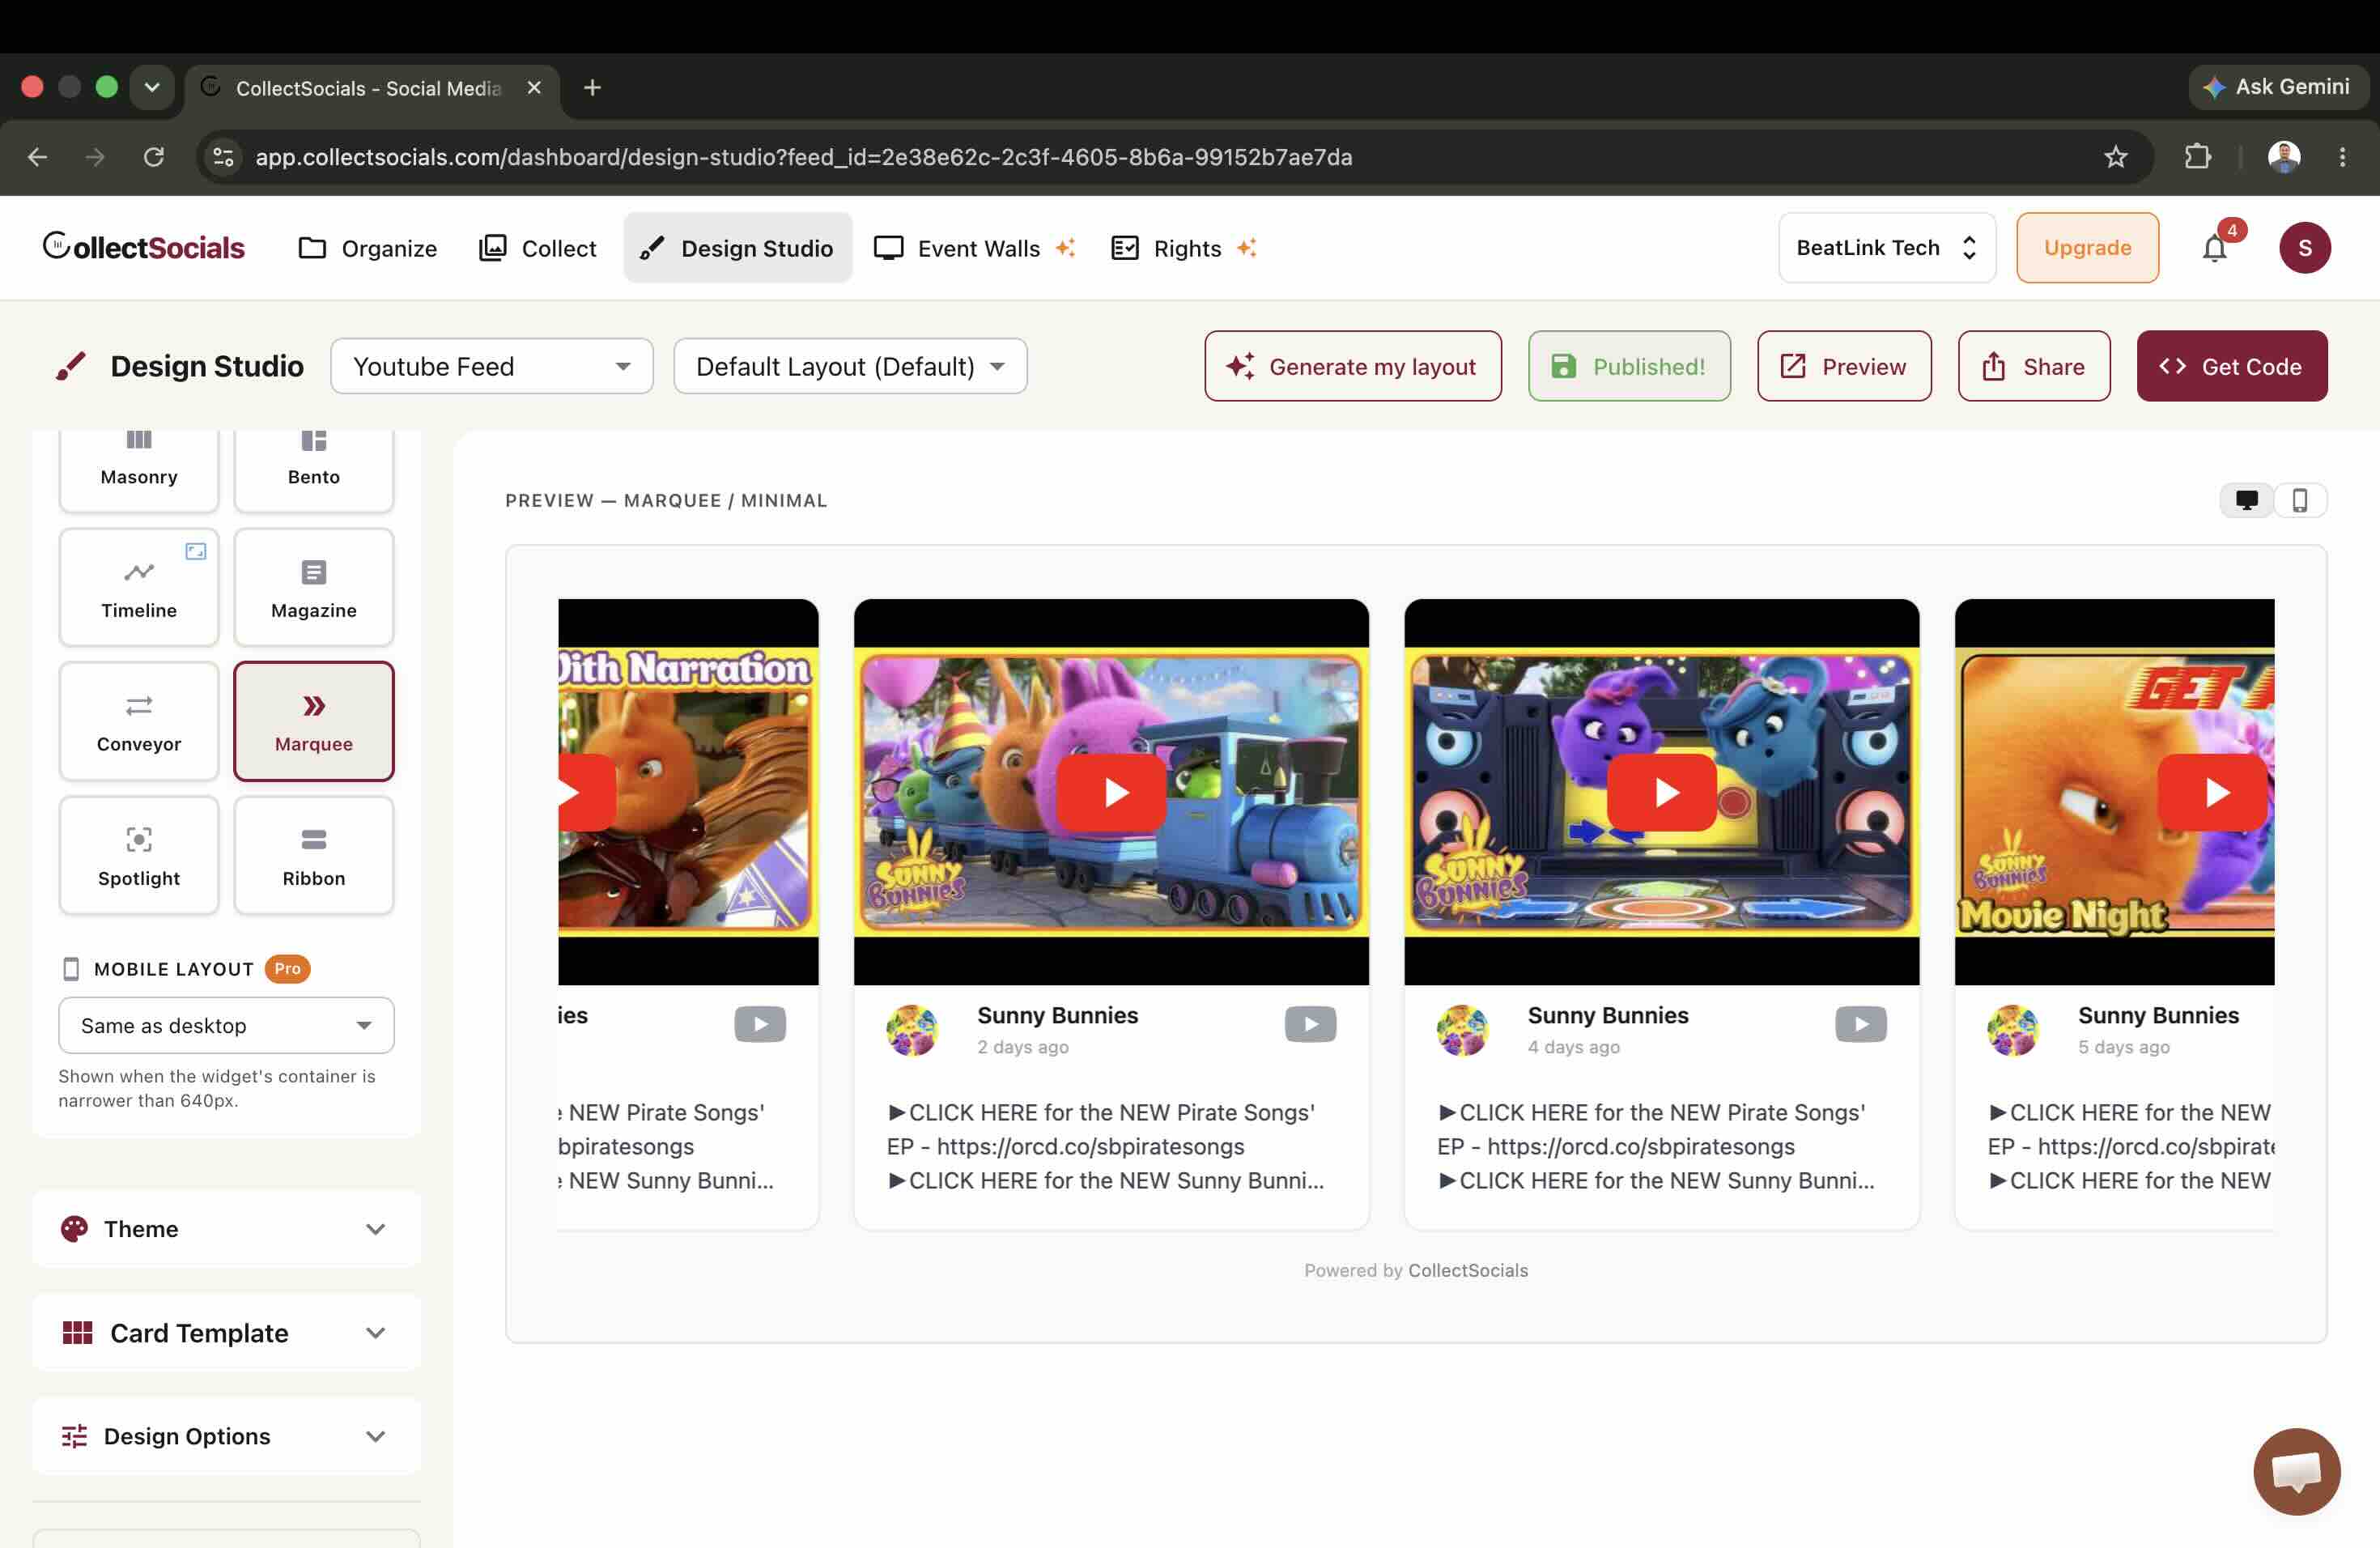Reload the browser page
The width and height of the screenshot is (2380, 1548).
coord(153,157)
